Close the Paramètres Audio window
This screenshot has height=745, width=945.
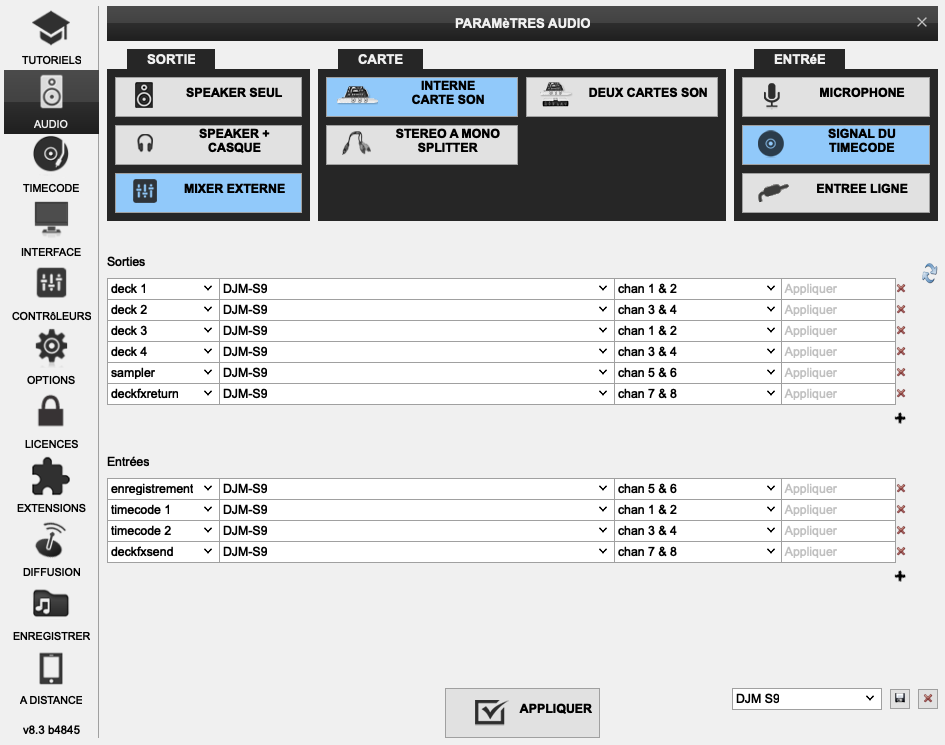(921, 22)
